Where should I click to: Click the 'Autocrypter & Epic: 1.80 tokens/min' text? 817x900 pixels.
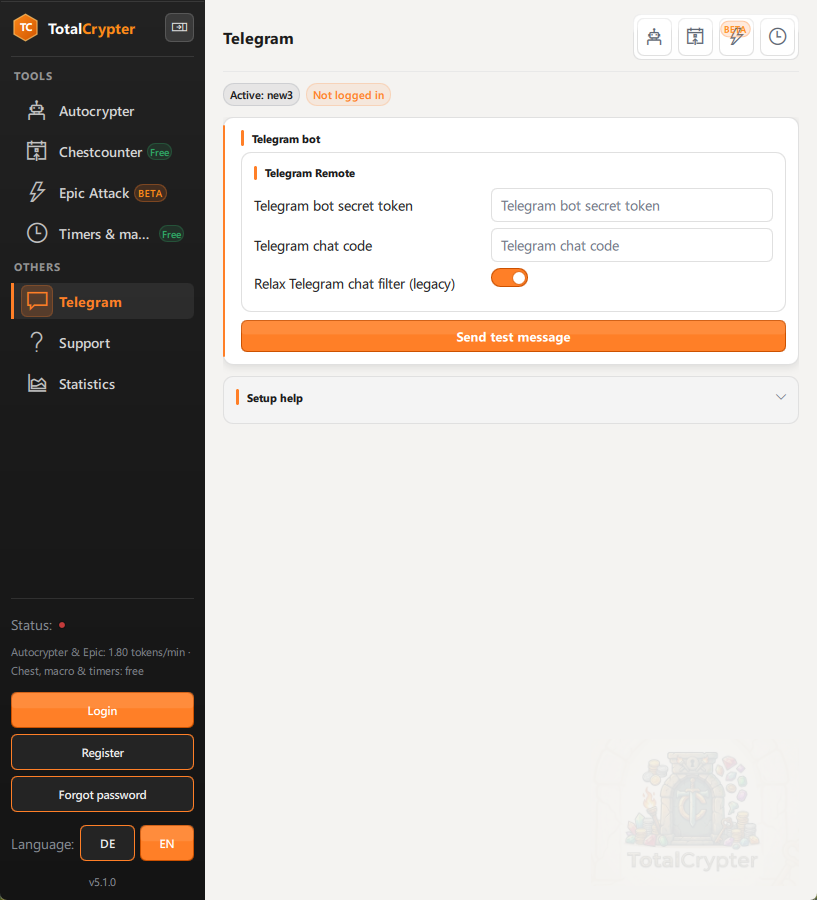98,652
